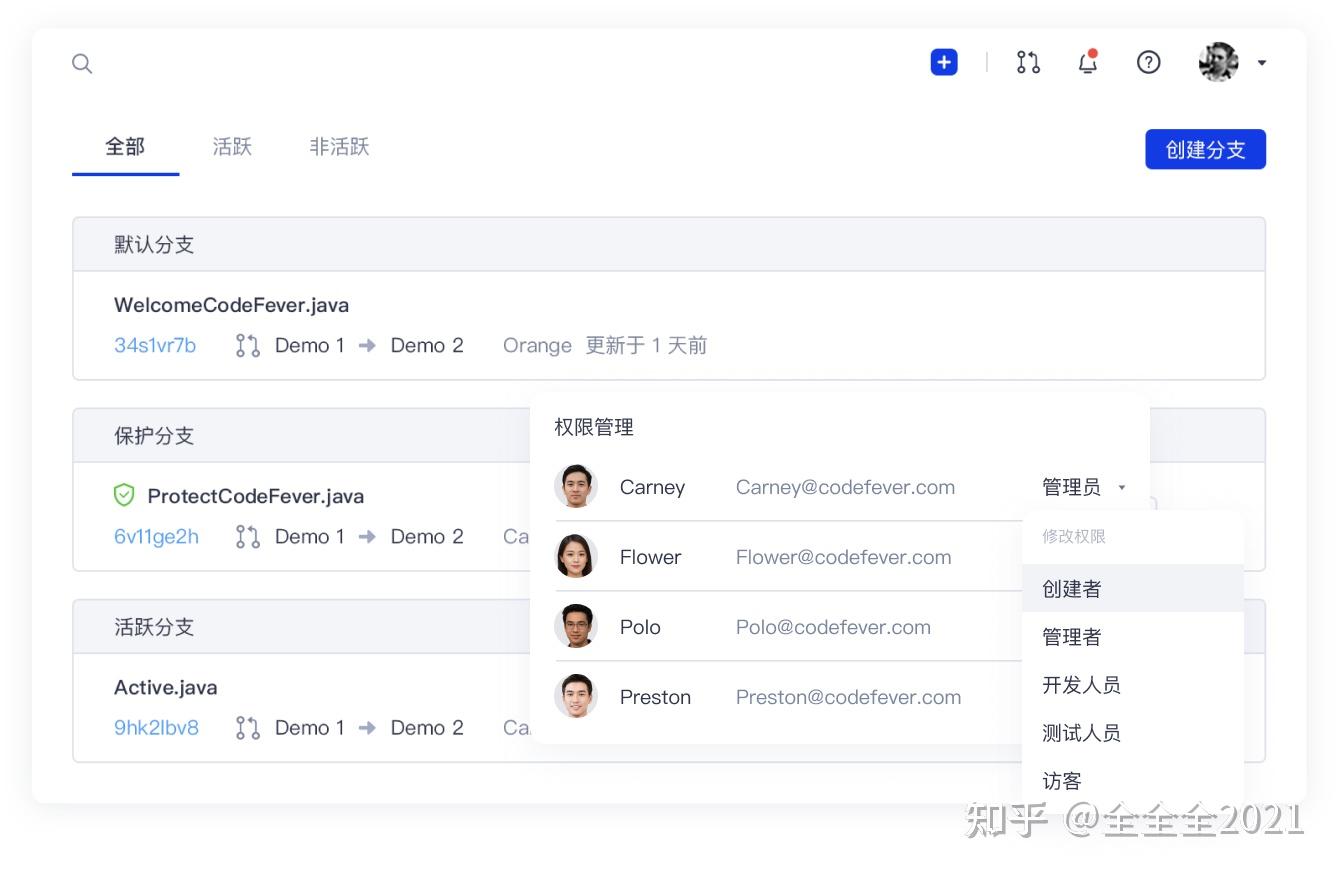The image size is (1340, 874).
Task: Click Polo's avatar in 权限管理
Action: [x=576, y=626]
